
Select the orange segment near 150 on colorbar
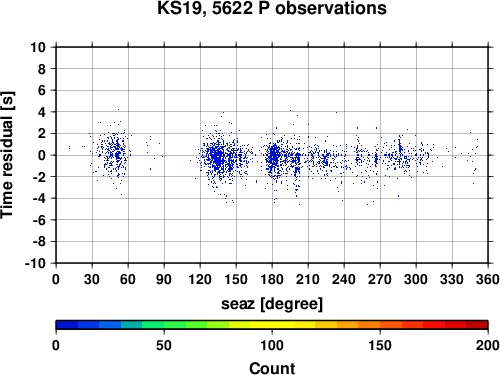click(380, 325)
